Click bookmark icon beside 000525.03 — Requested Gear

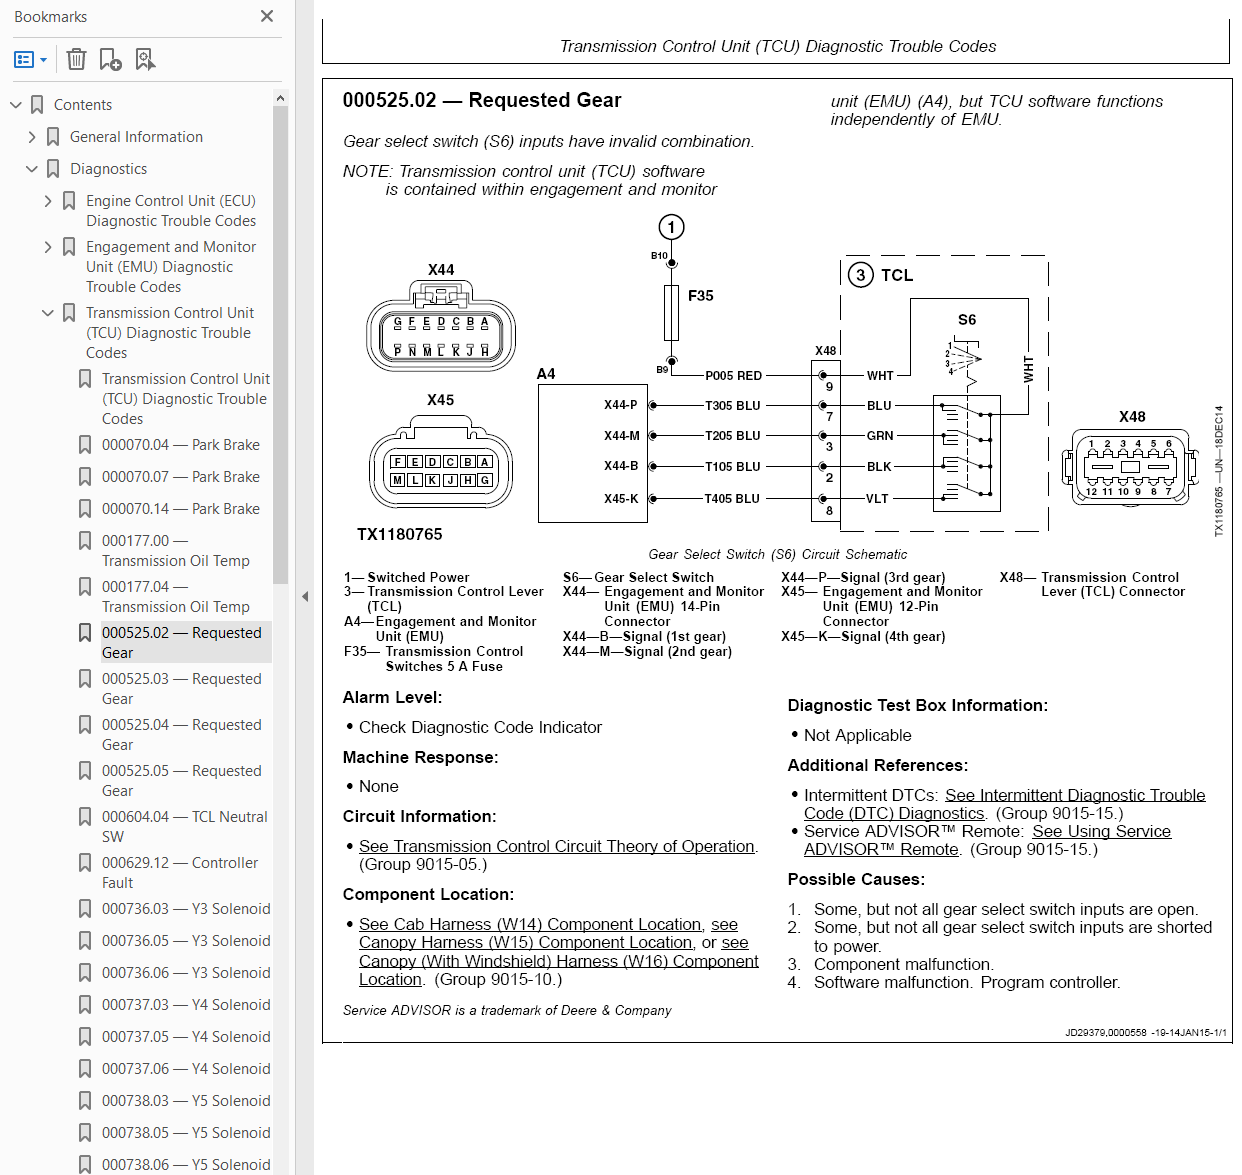click(x=85, y=679)
